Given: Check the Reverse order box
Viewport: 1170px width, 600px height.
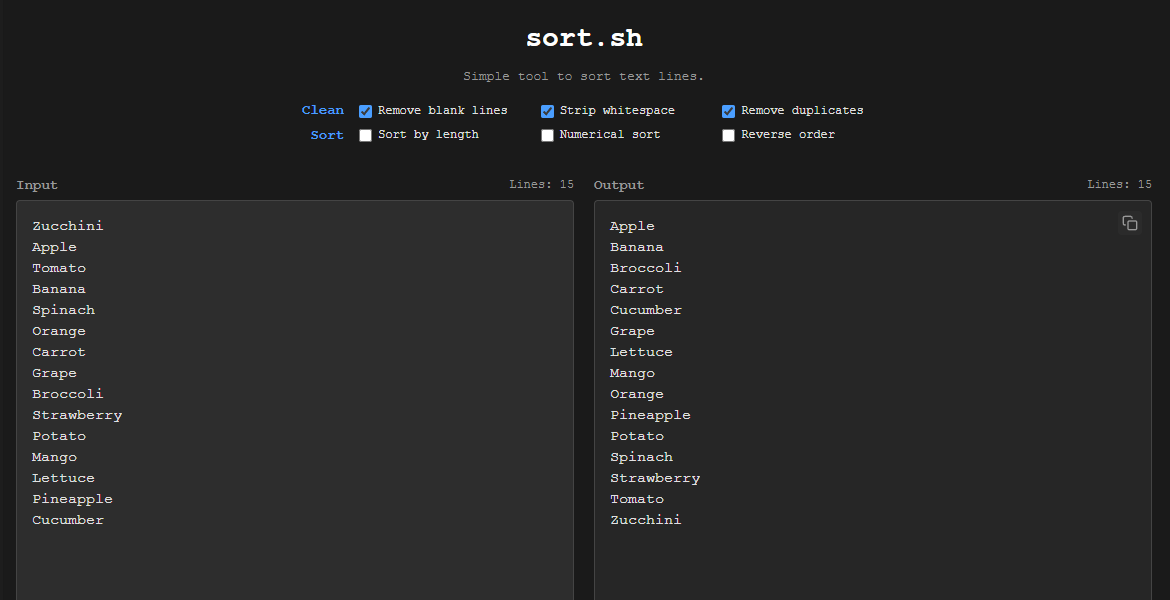Looking at the screenshot, I should pyautogui.click(x=728, y=135).
